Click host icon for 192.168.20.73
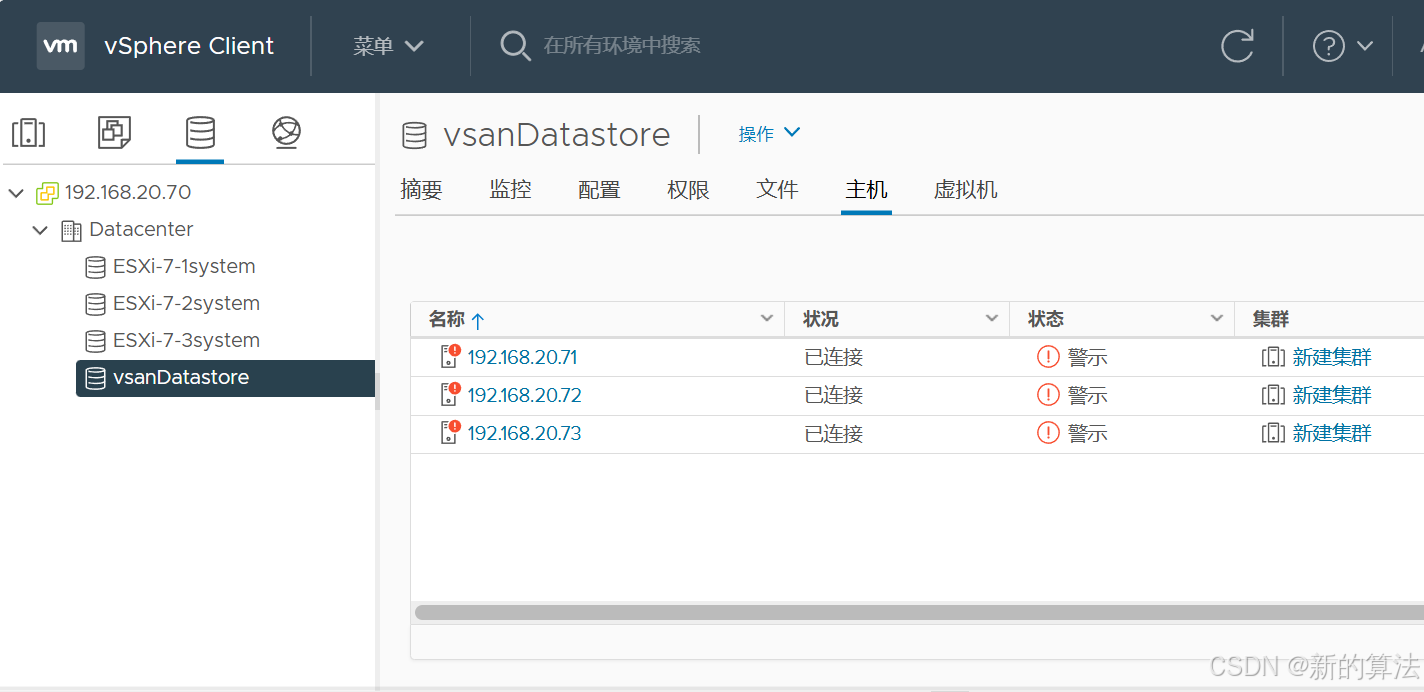Viewport: 1424px width, 692px height. click(450, 433)
